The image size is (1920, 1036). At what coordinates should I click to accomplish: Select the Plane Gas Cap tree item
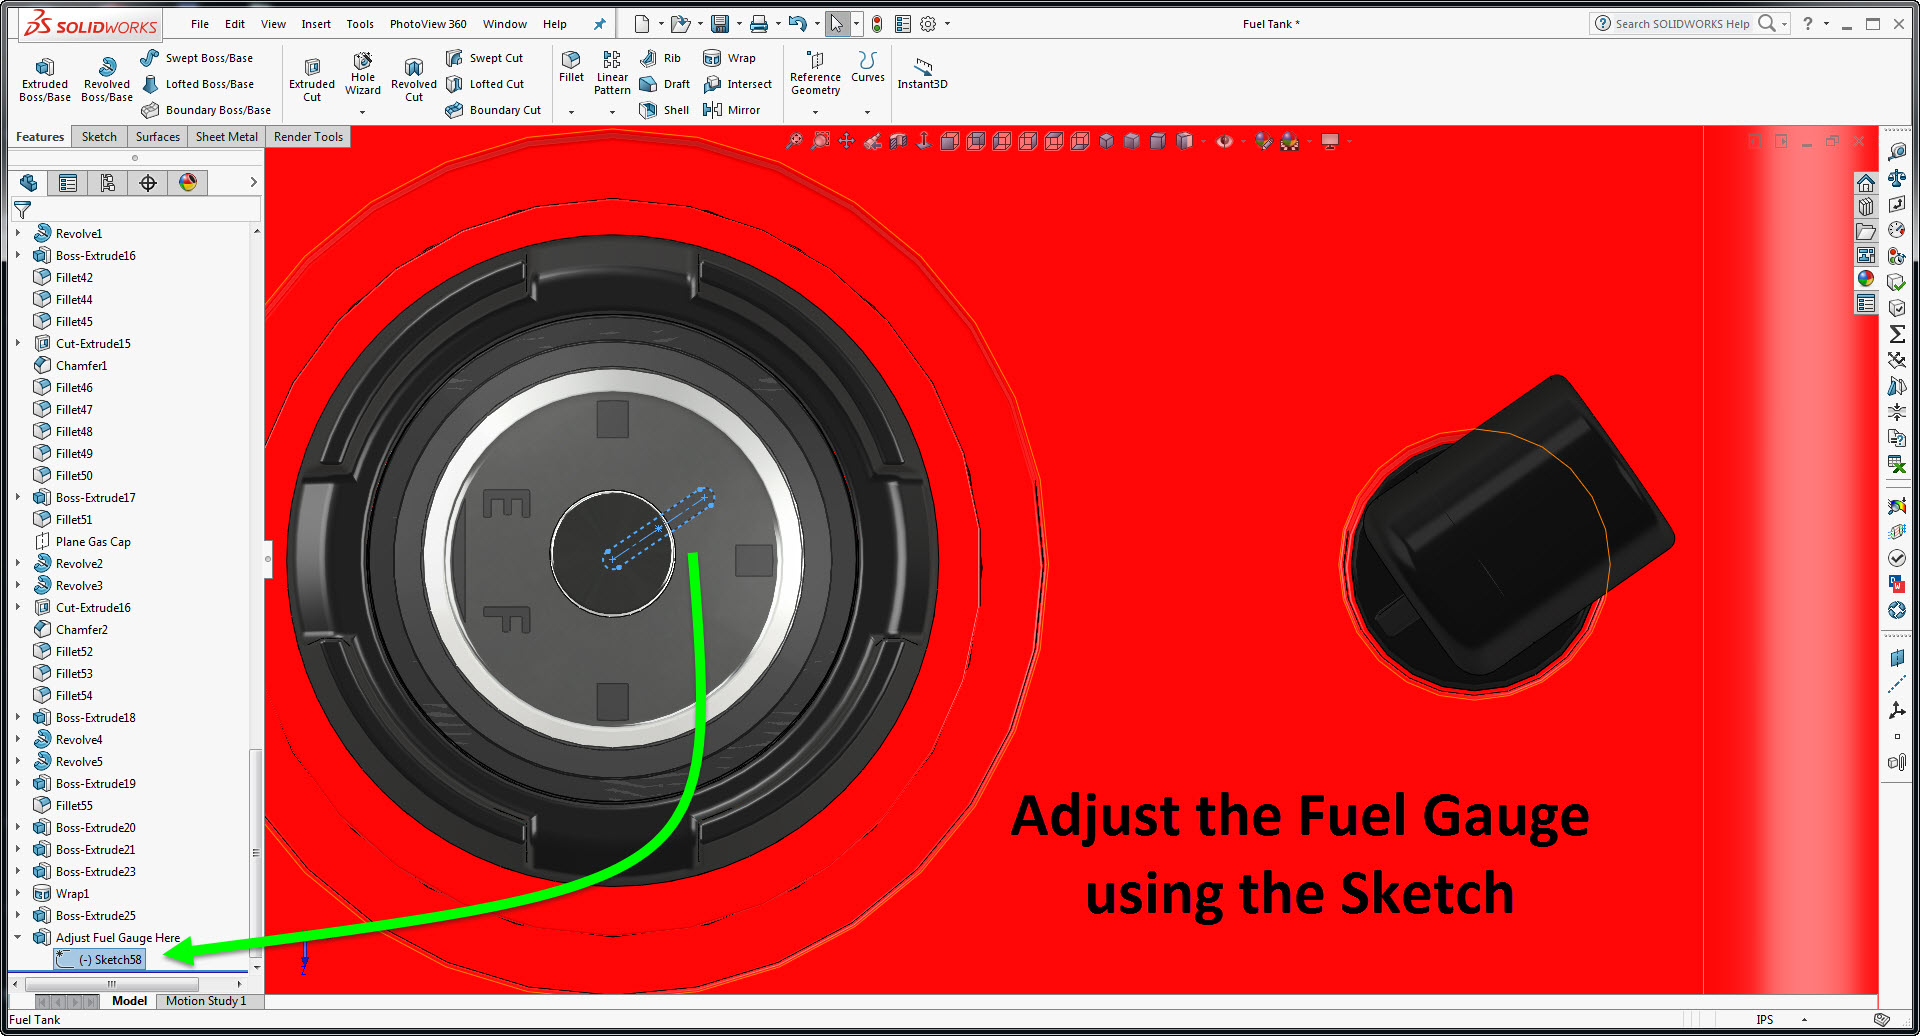point(83,541)
